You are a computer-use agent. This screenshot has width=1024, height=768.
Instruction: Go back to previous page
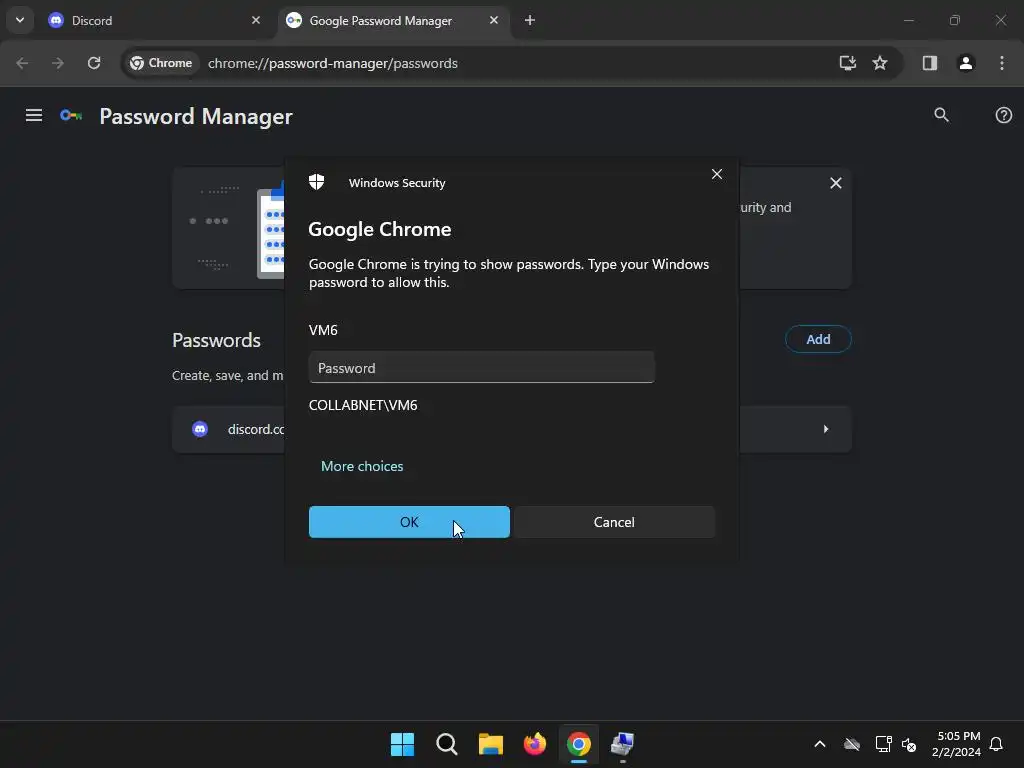tap(22, 63)
